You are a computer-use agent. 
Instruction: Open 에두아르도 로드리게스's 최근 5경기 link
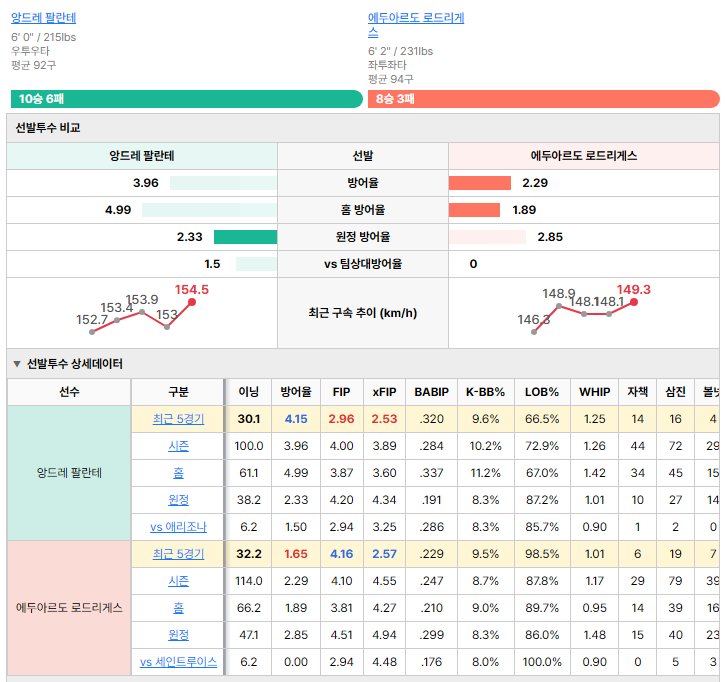pos(178,554)
